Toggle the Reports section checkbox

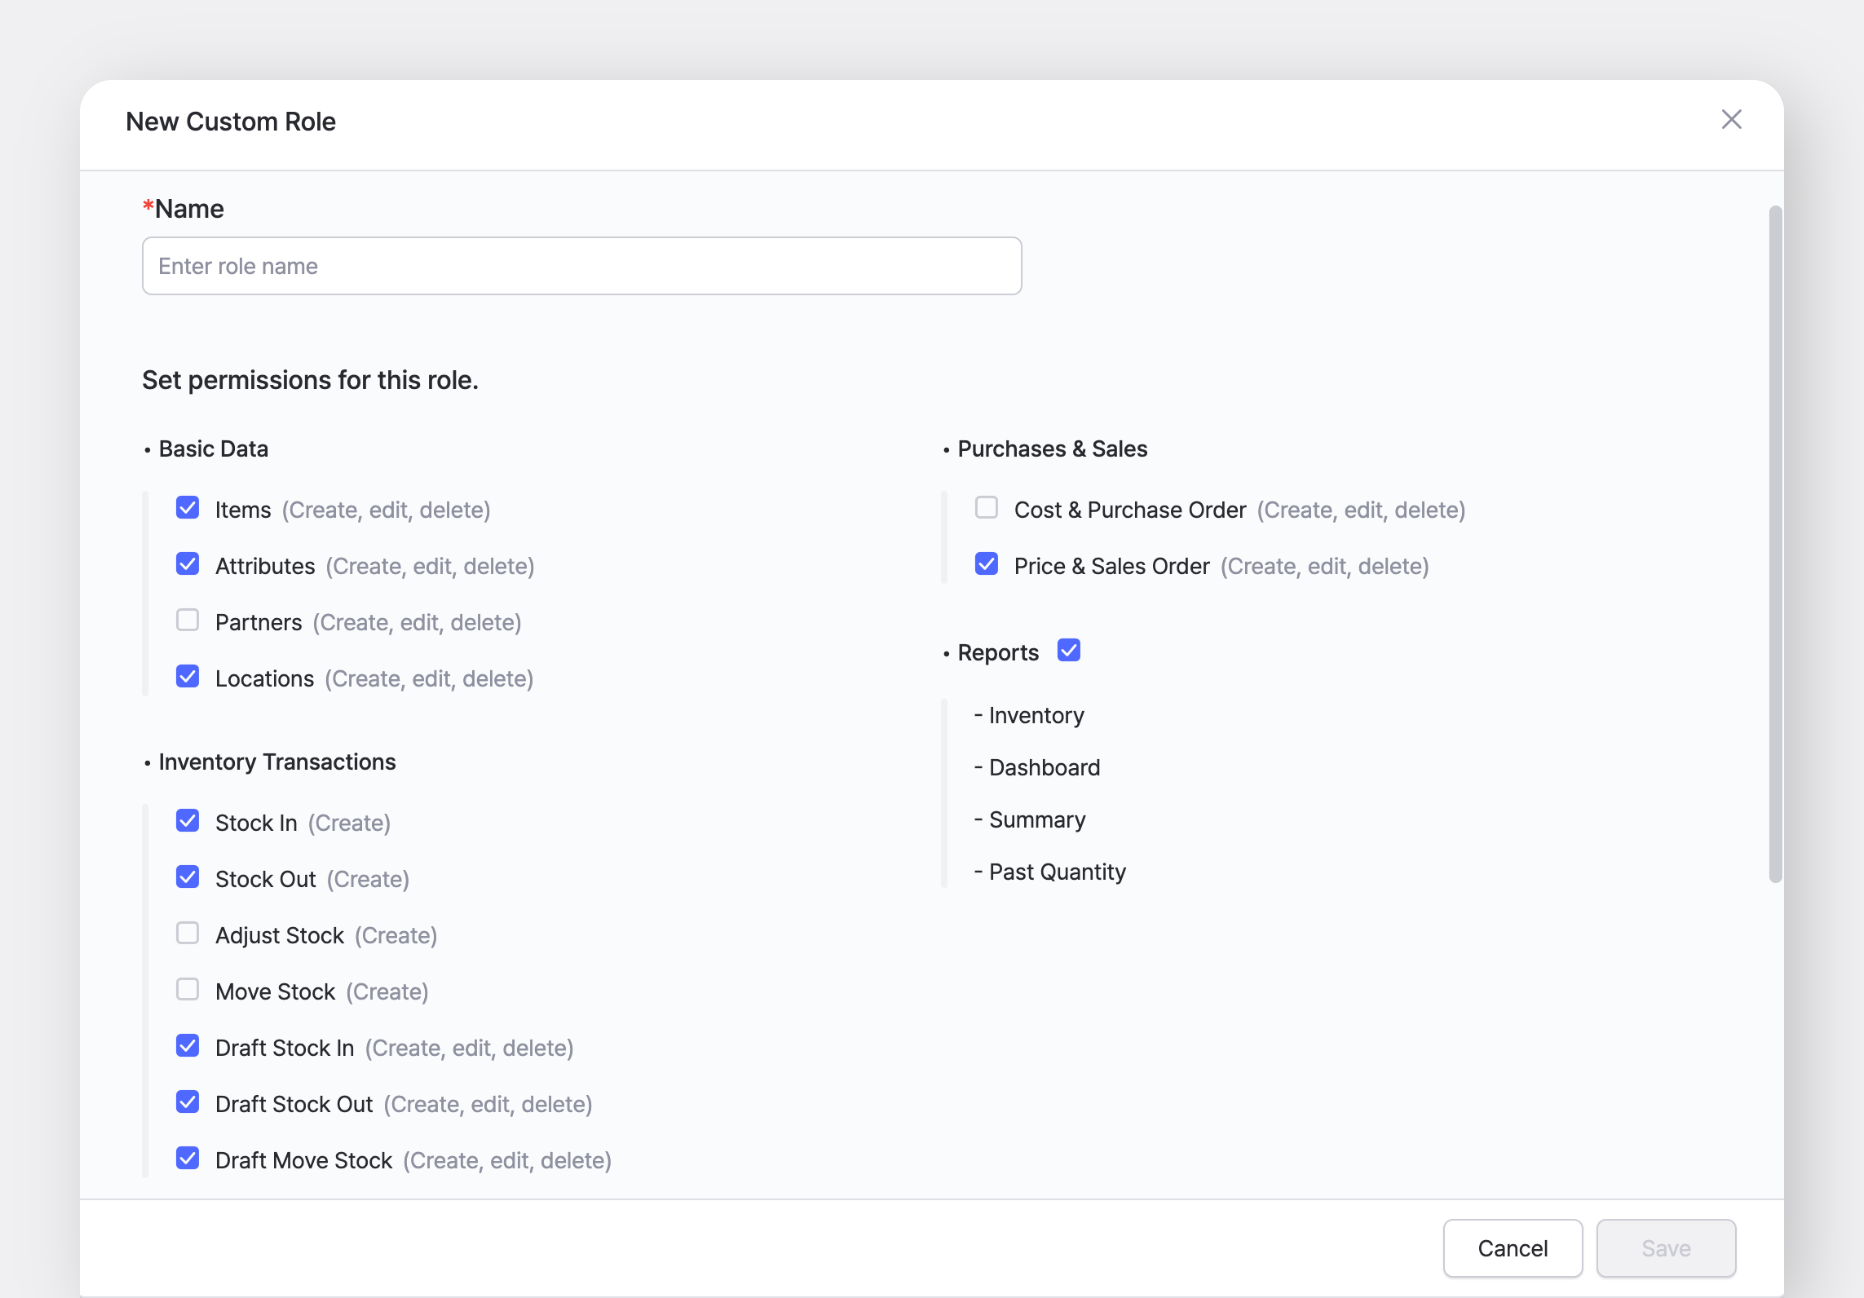point(1068,651)
